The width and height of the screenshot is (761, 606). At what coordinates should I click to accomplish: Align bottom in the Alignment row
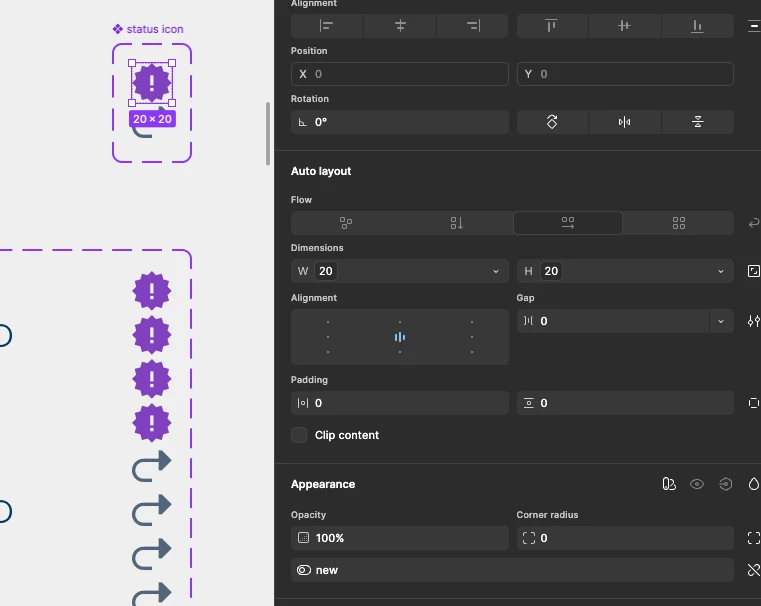(x=697, y=26)
